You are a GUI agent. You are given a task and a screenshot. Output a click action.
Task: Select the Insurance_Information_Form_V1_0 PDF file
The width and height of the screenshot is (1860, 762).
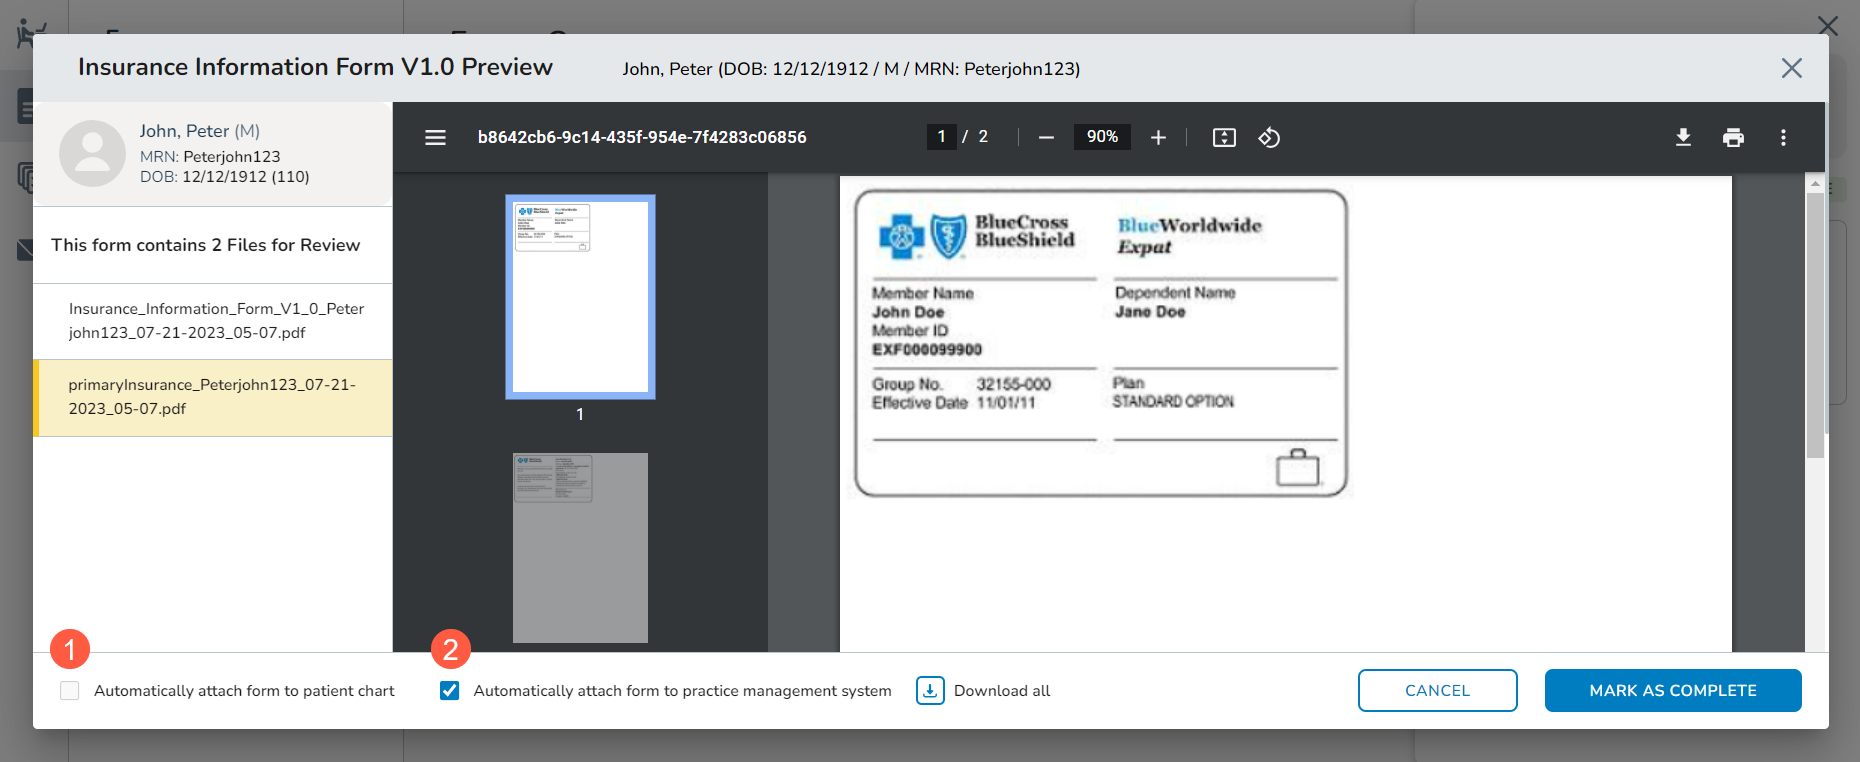coord(213,321)
